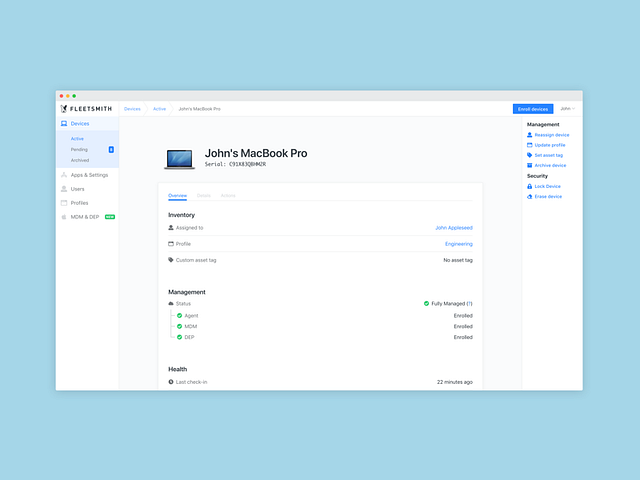The image size is (640, 480).
Task: Click the Agent Enrolled status text
Action: (463, 316)
